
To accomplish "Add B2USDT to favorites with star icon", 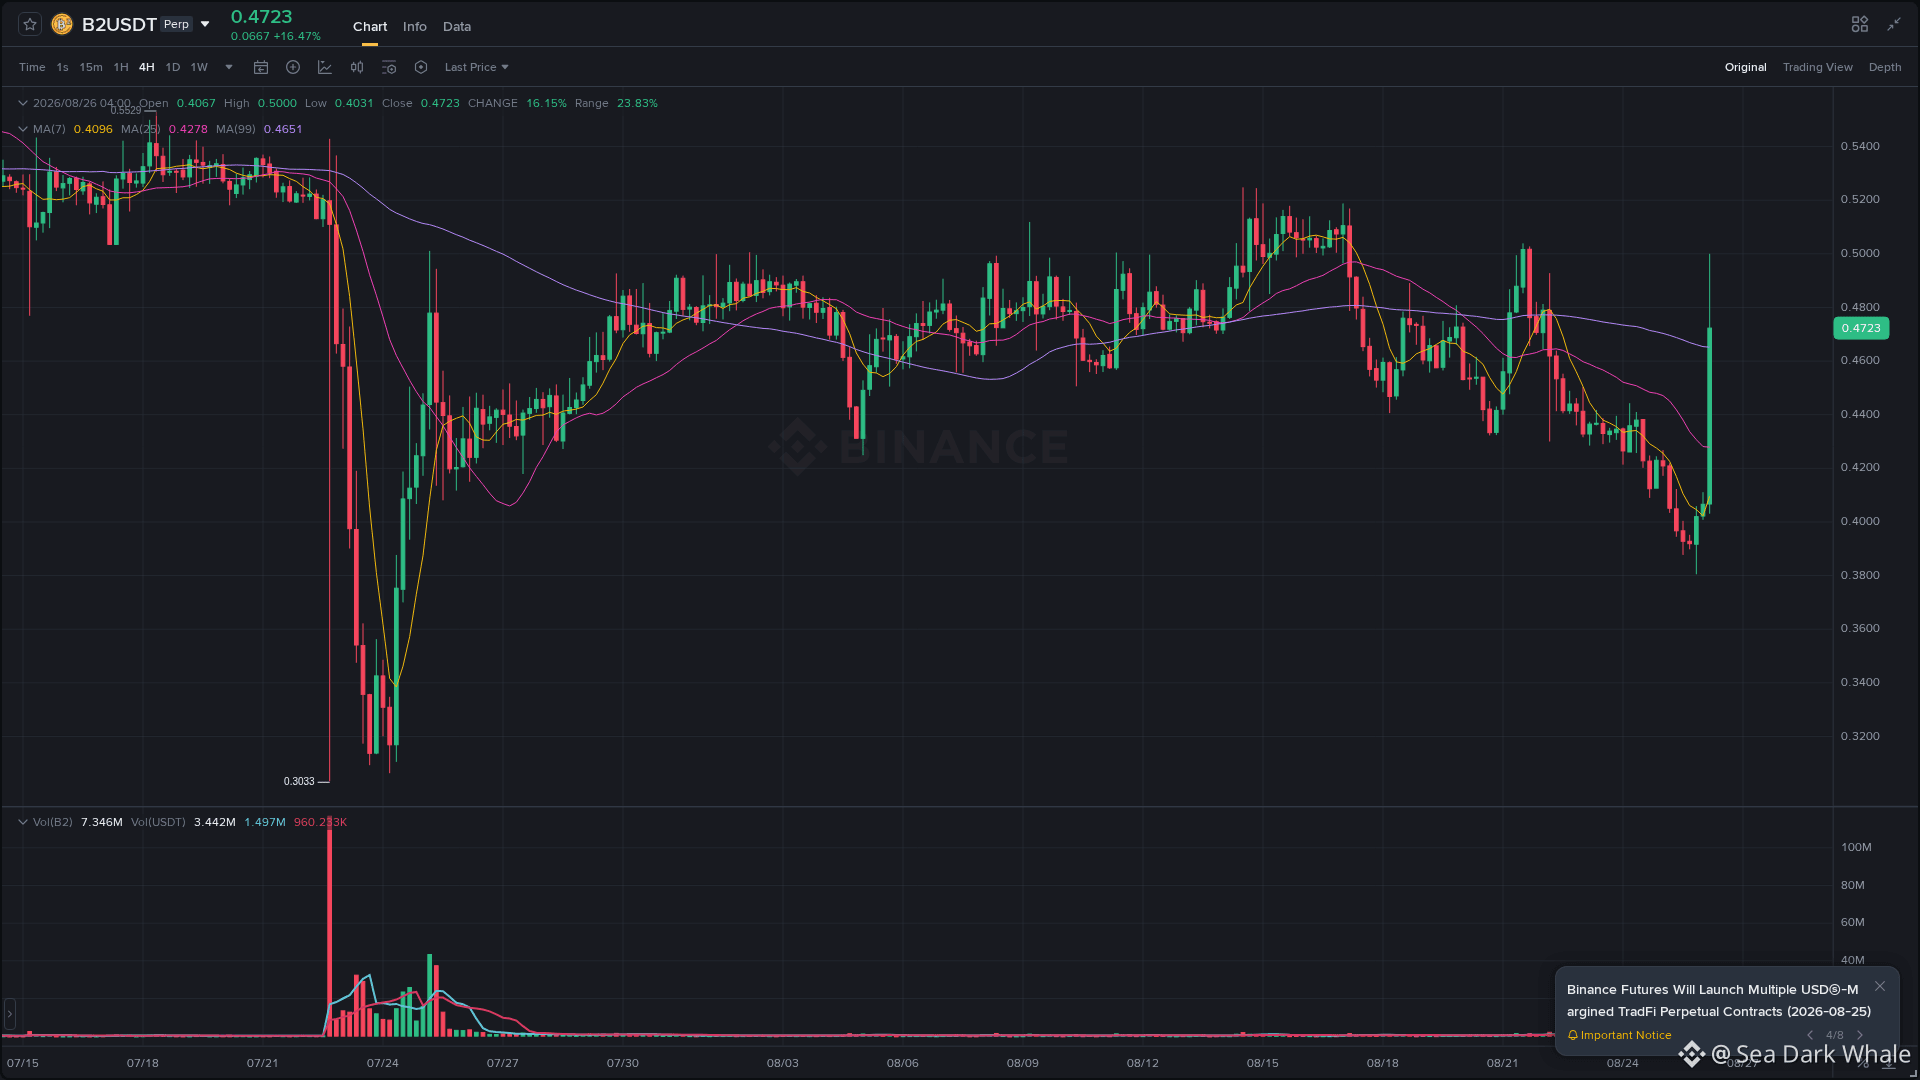I will coord(30,24).
